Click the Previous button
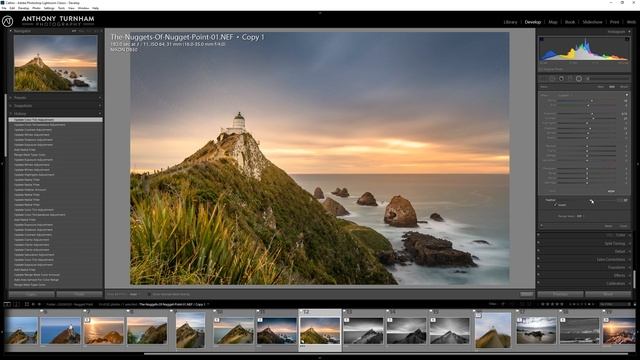Image resolution: width=640 pixels, height=360 pixels. pos(560,294)
